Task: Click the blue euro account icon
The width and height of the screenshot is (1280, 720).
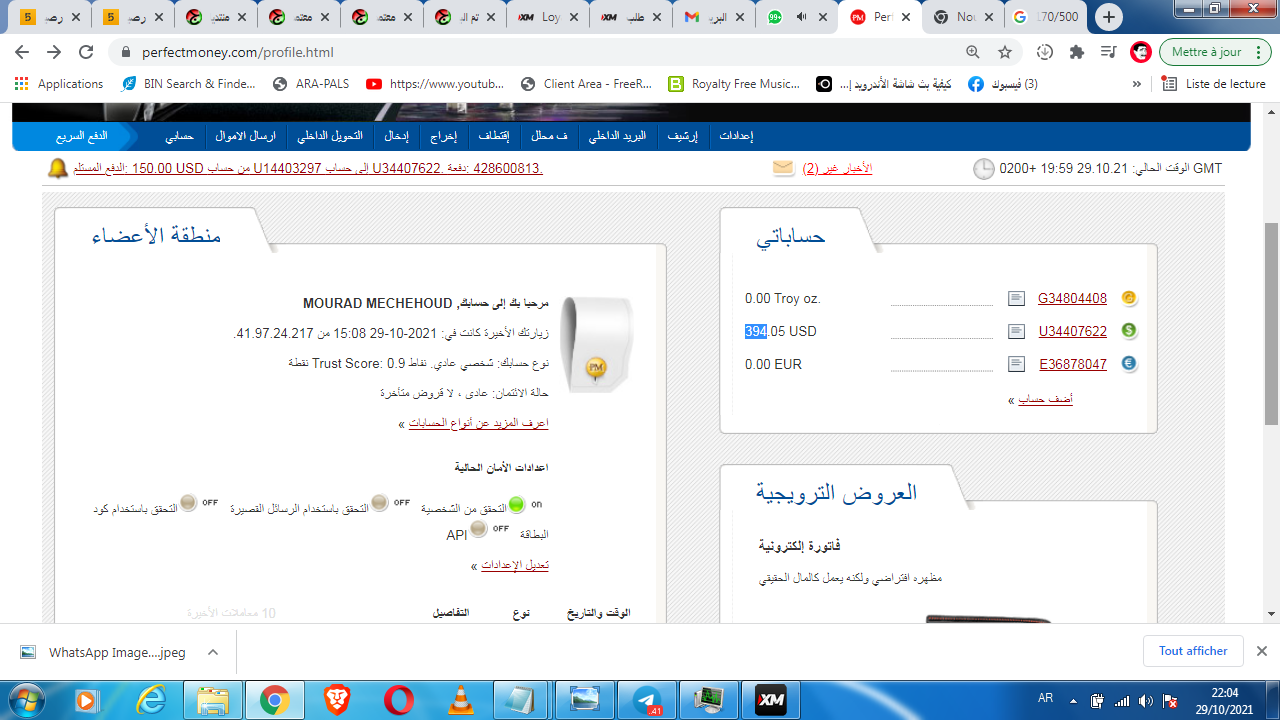Action: (x=1129, y=364)
